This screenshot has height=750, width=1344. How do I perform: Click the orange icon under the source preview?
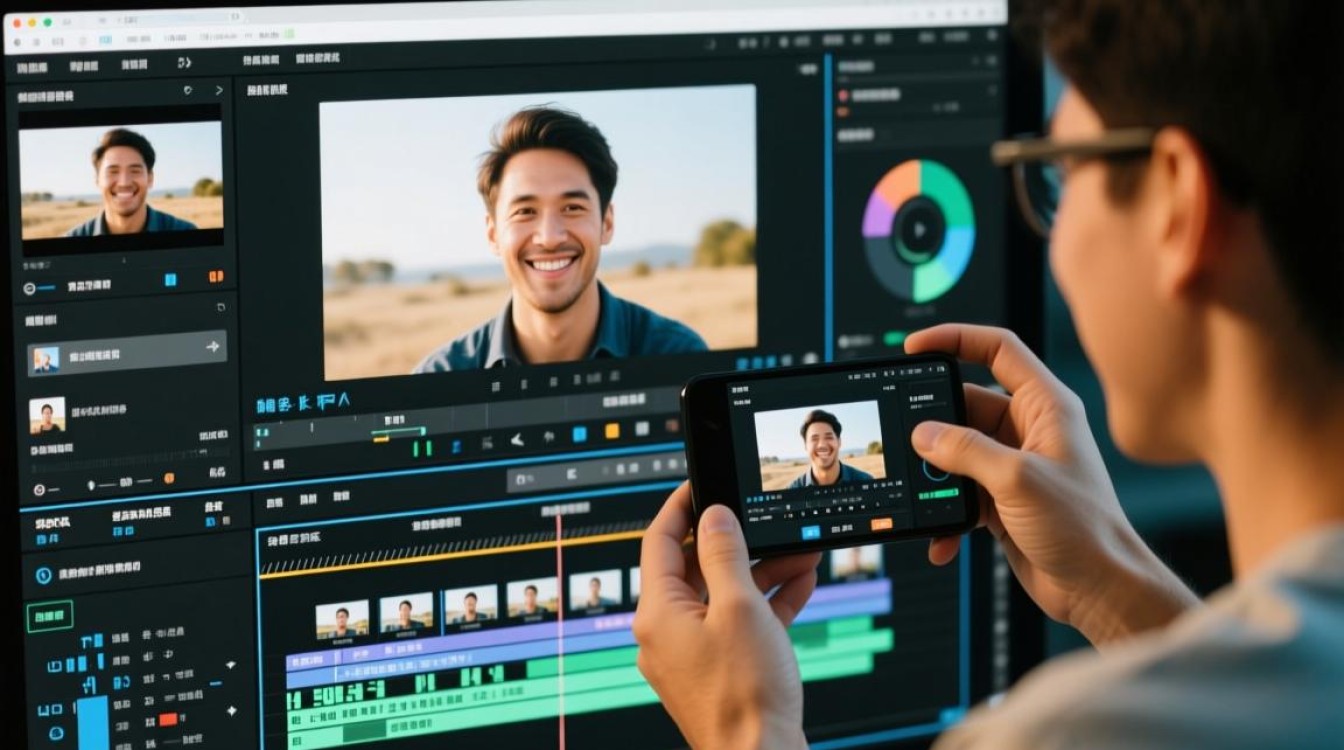coord(214,277)
